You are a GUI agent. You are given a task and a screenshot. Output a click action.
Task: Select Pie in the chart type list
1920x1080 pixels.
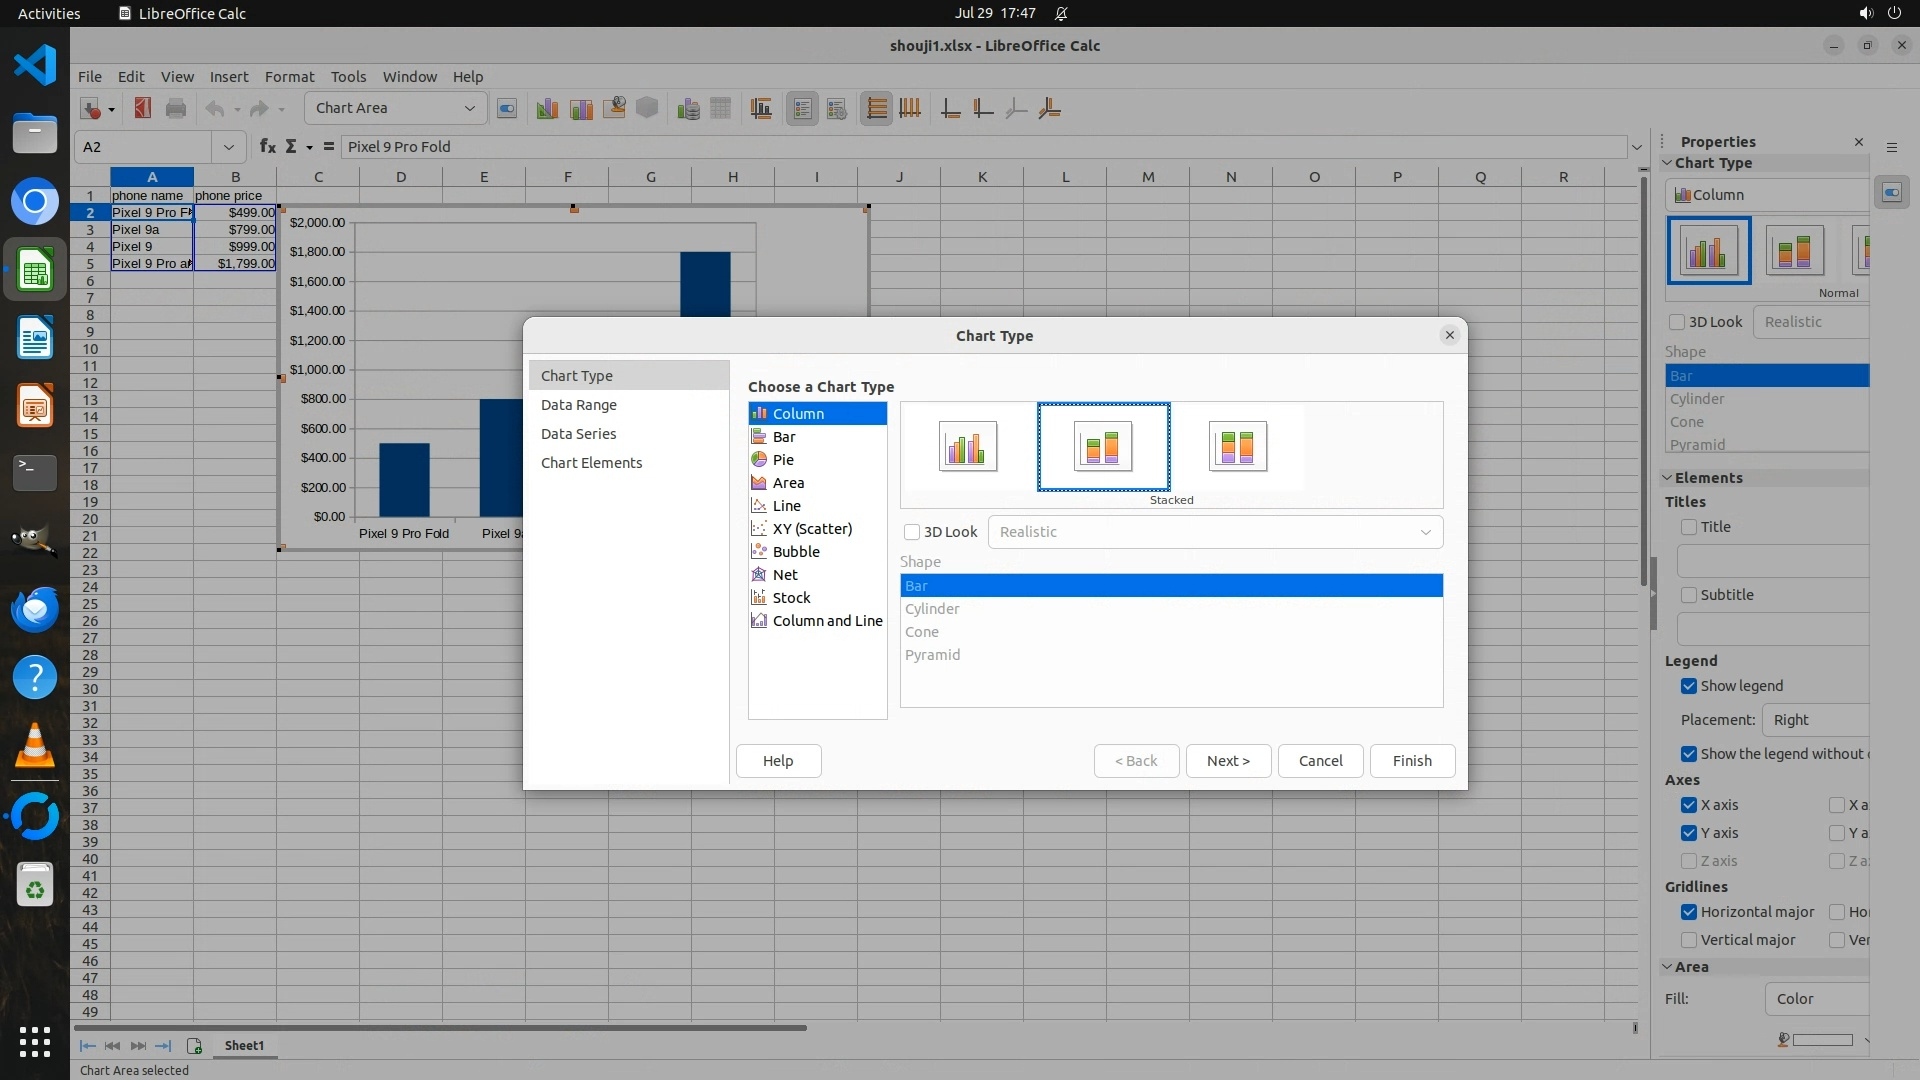pyautogui.click(x=783, y=460)
